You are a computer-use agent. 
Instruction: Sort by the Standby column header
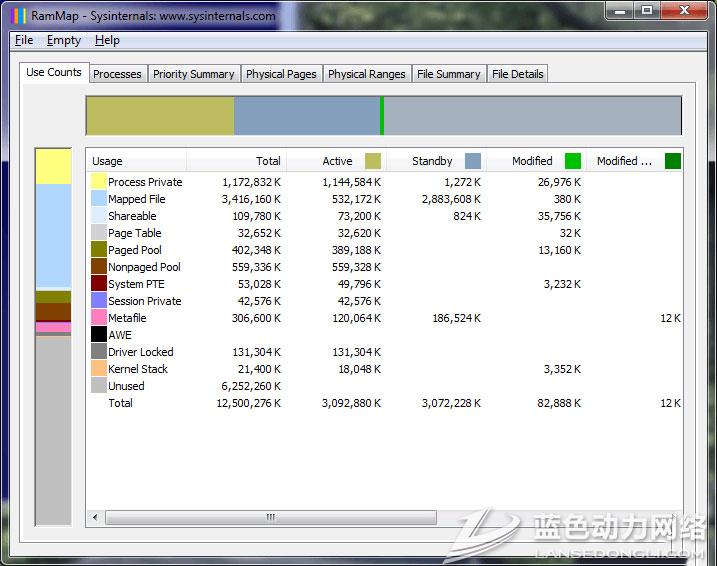point(432,161)
